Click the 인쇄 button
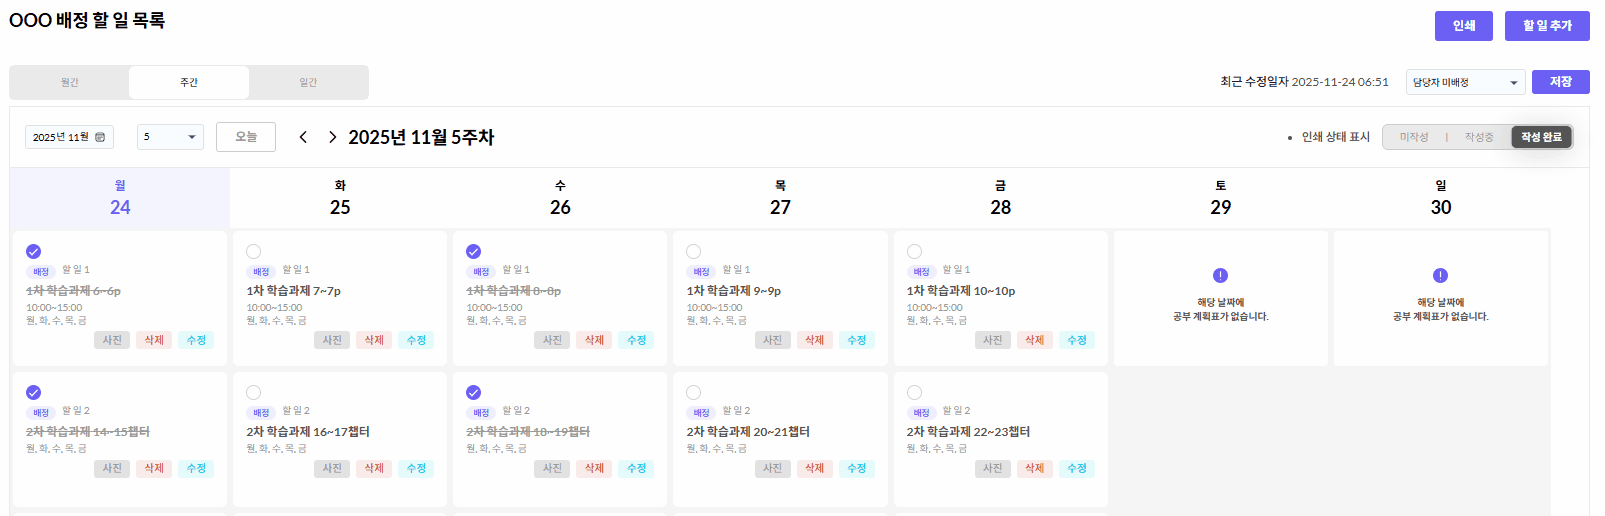 coord(1463,26)
